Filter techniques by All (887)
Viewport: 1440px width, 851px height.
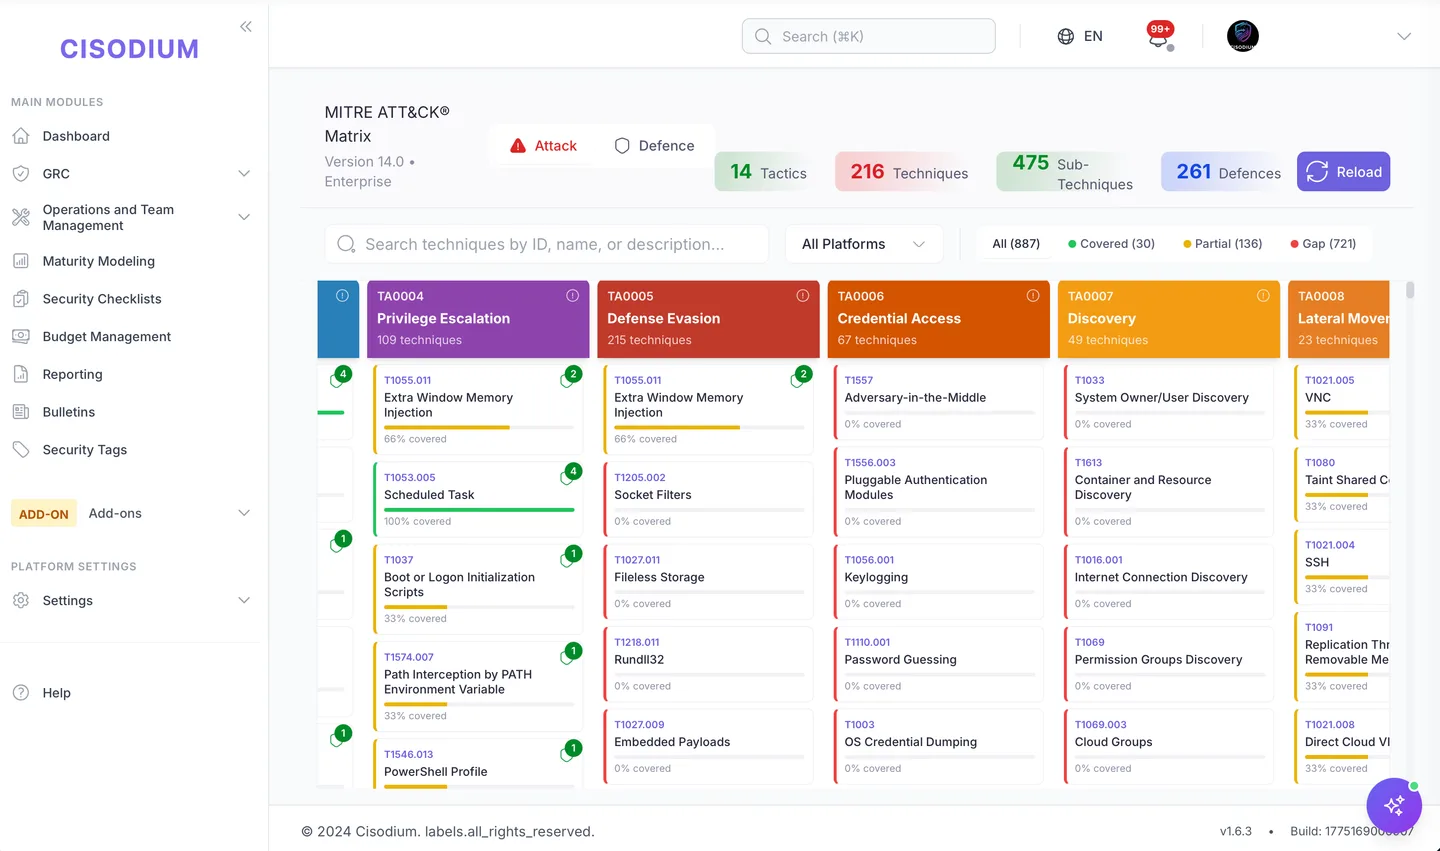(1016, 244)
